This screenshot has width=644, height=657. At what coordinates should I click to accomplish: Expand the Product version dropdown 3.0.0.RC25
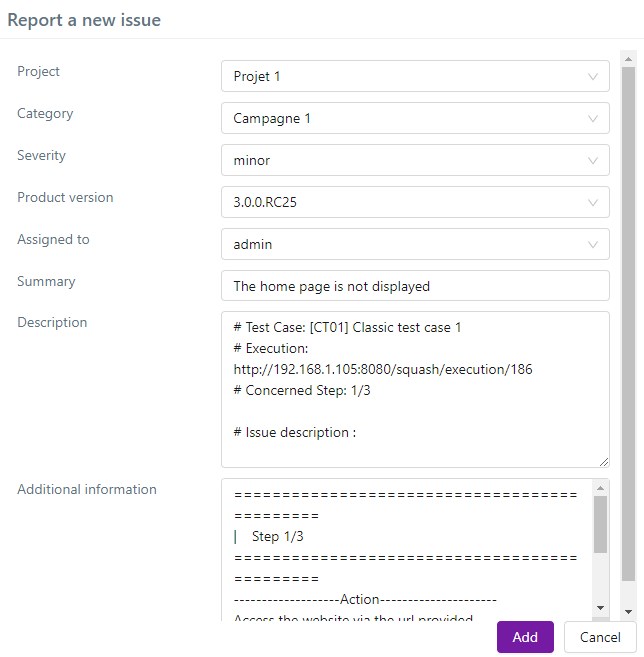click(x=414, y=202)
